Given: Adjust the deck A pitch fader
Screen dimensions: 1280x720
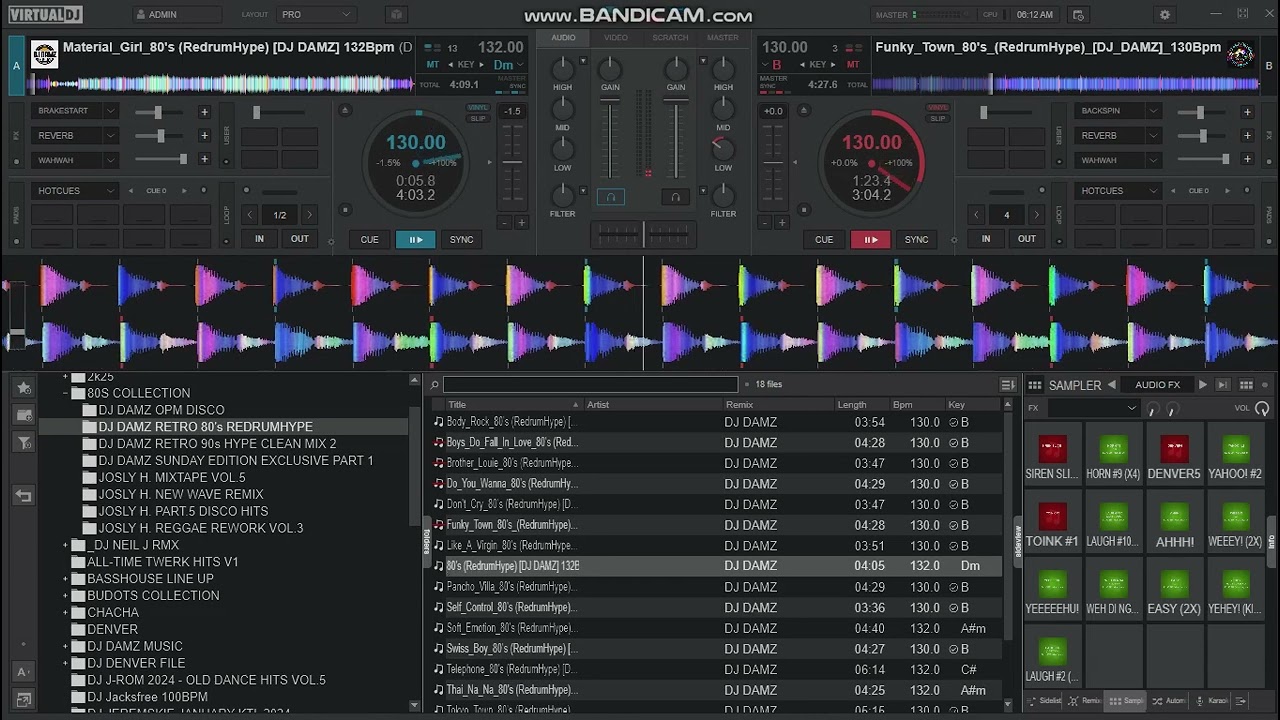Looking at the screenshot, I should click(x=512, y=165).
